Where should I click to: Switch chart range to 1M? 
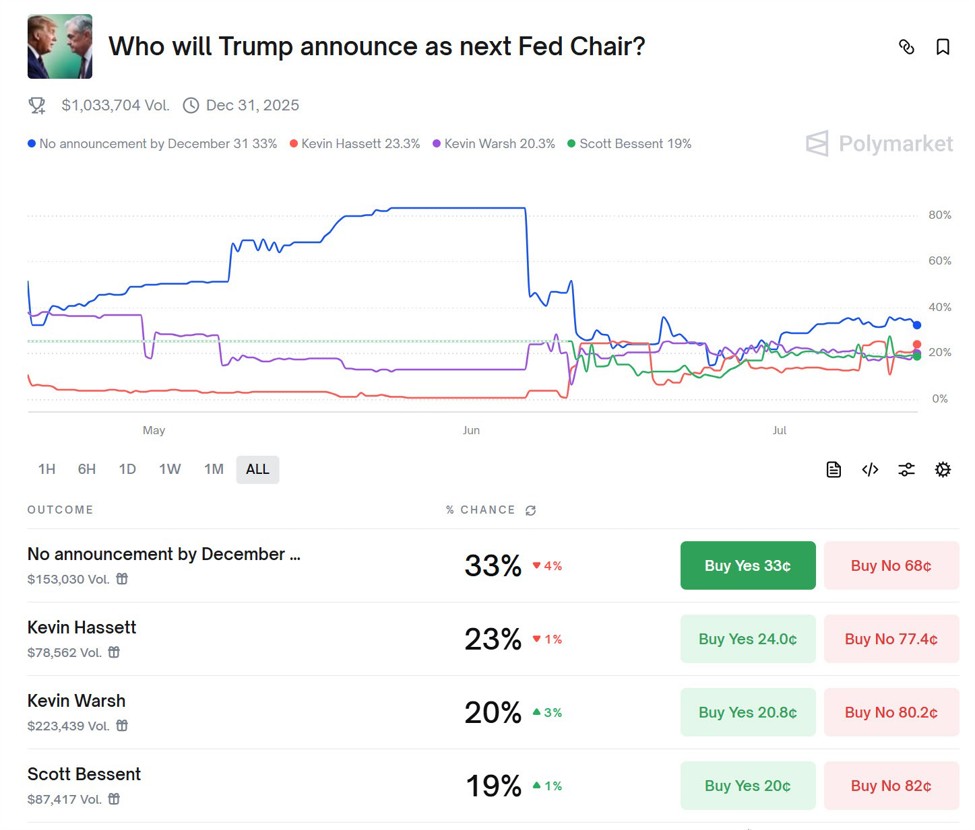pos(213,469)
